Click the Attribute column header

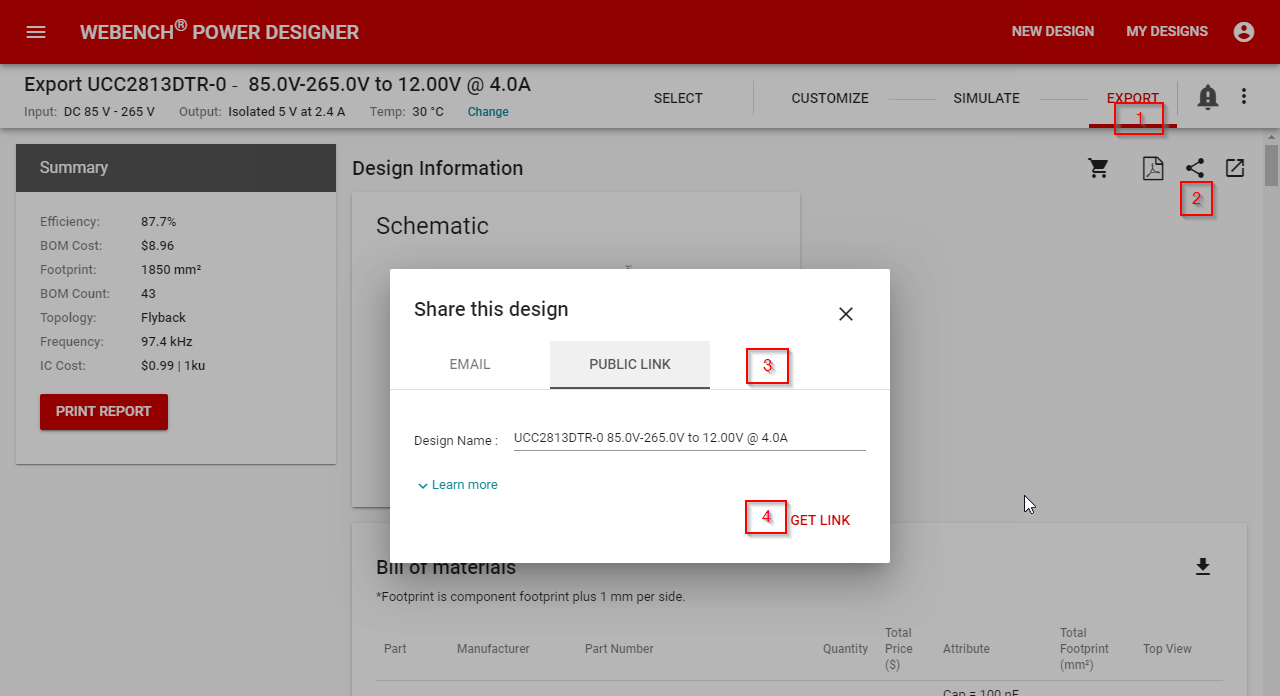point(966,649)
